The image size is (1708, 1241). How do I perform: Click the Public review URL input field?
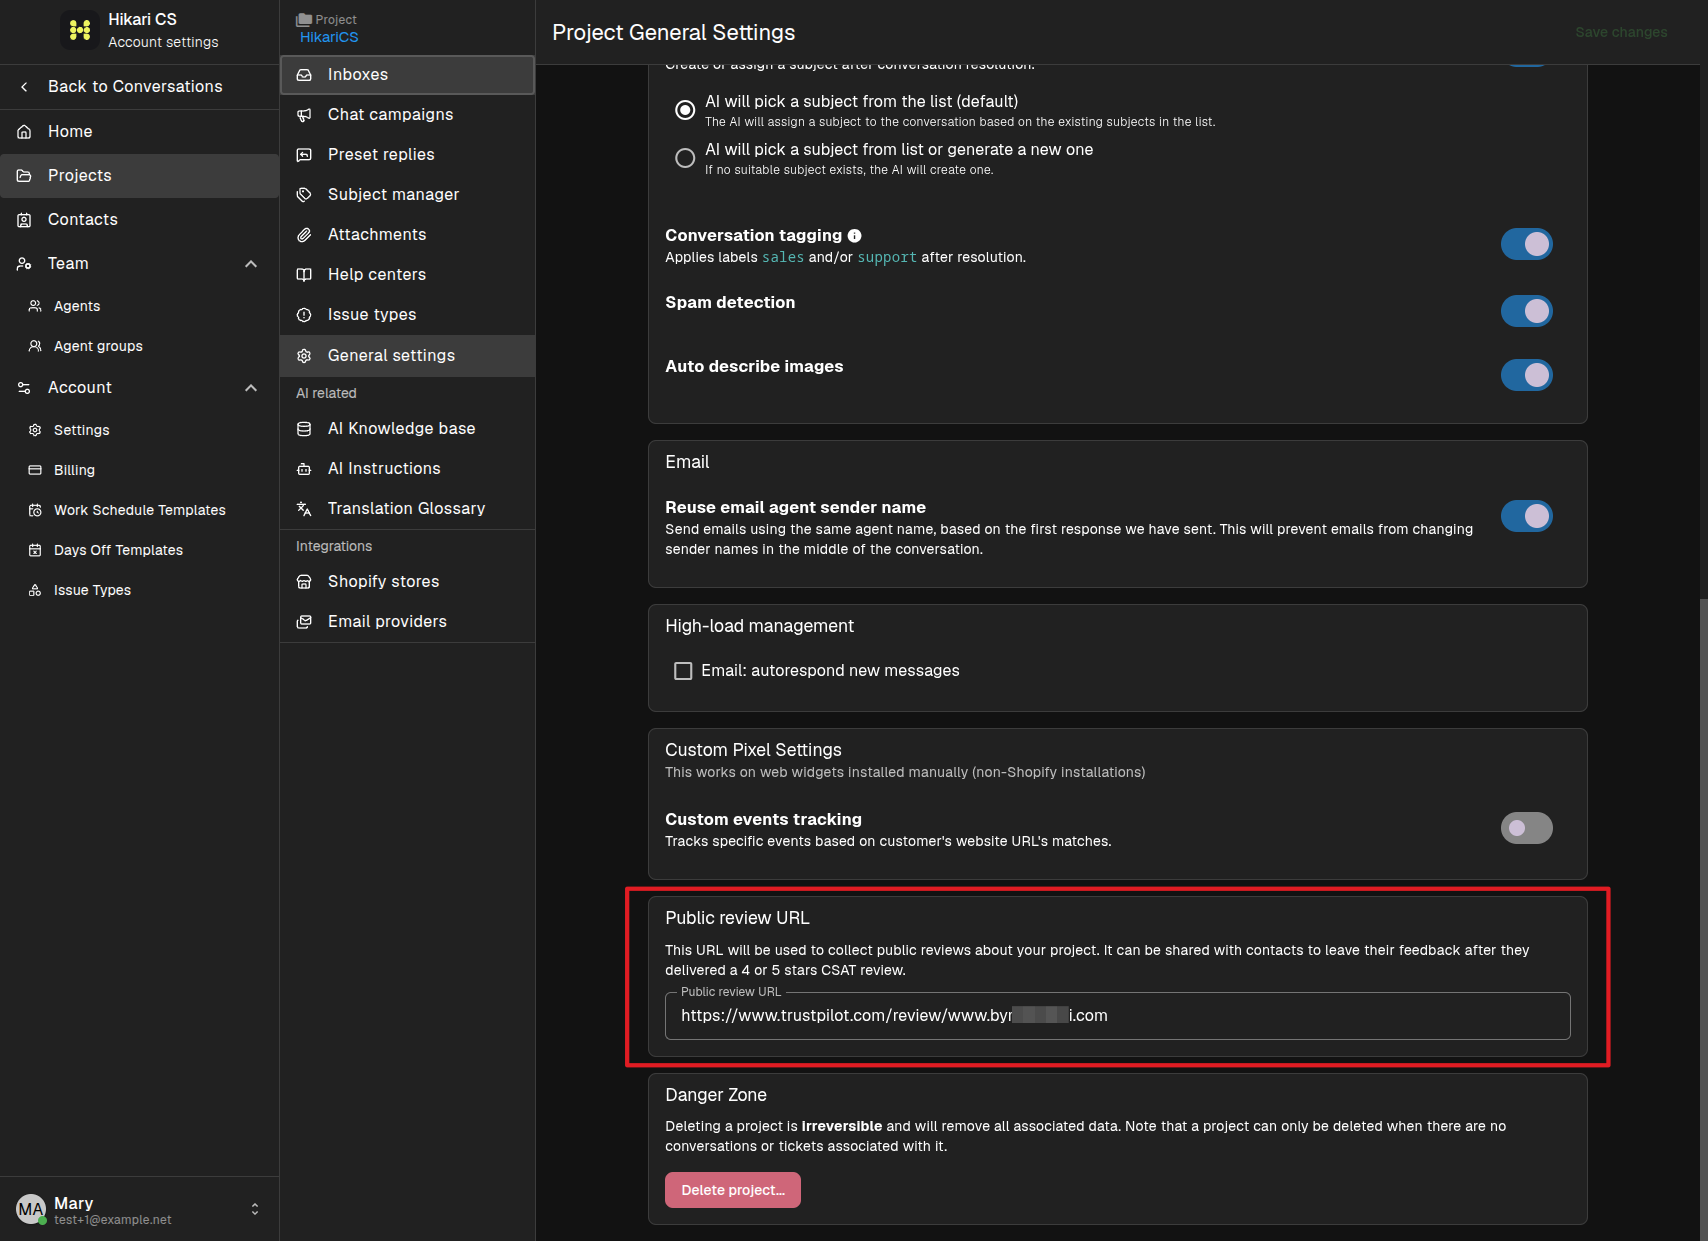click(x=1117, y=1016)
